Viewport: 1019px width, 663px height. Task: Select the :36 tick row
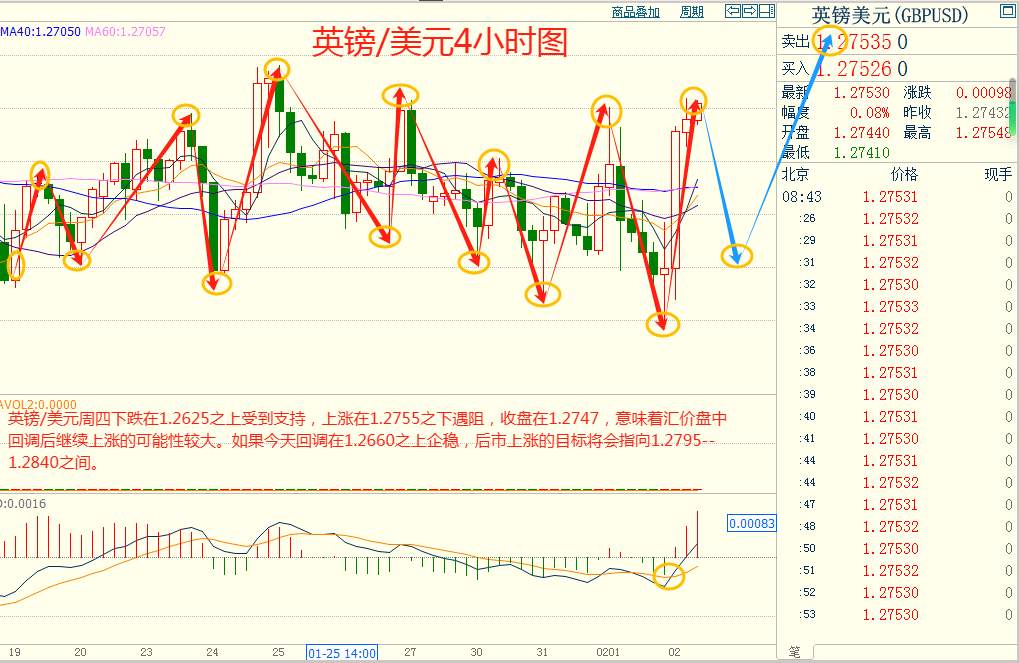click(897, 350)
